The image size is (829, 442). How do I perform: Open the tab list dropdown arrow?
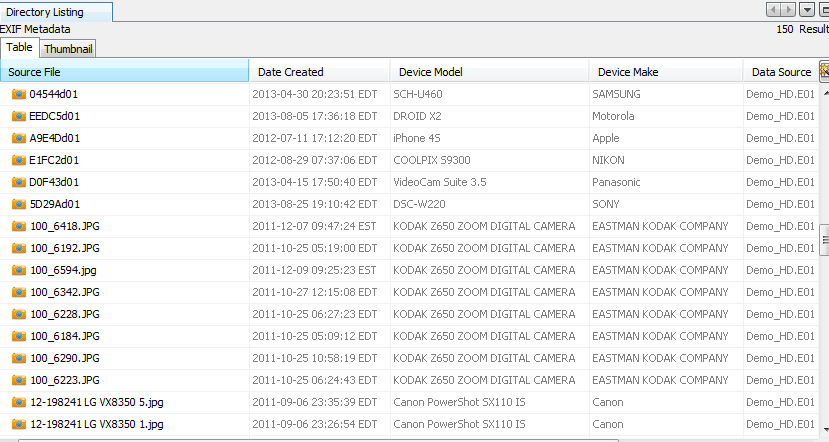click(x=807, y=10)
